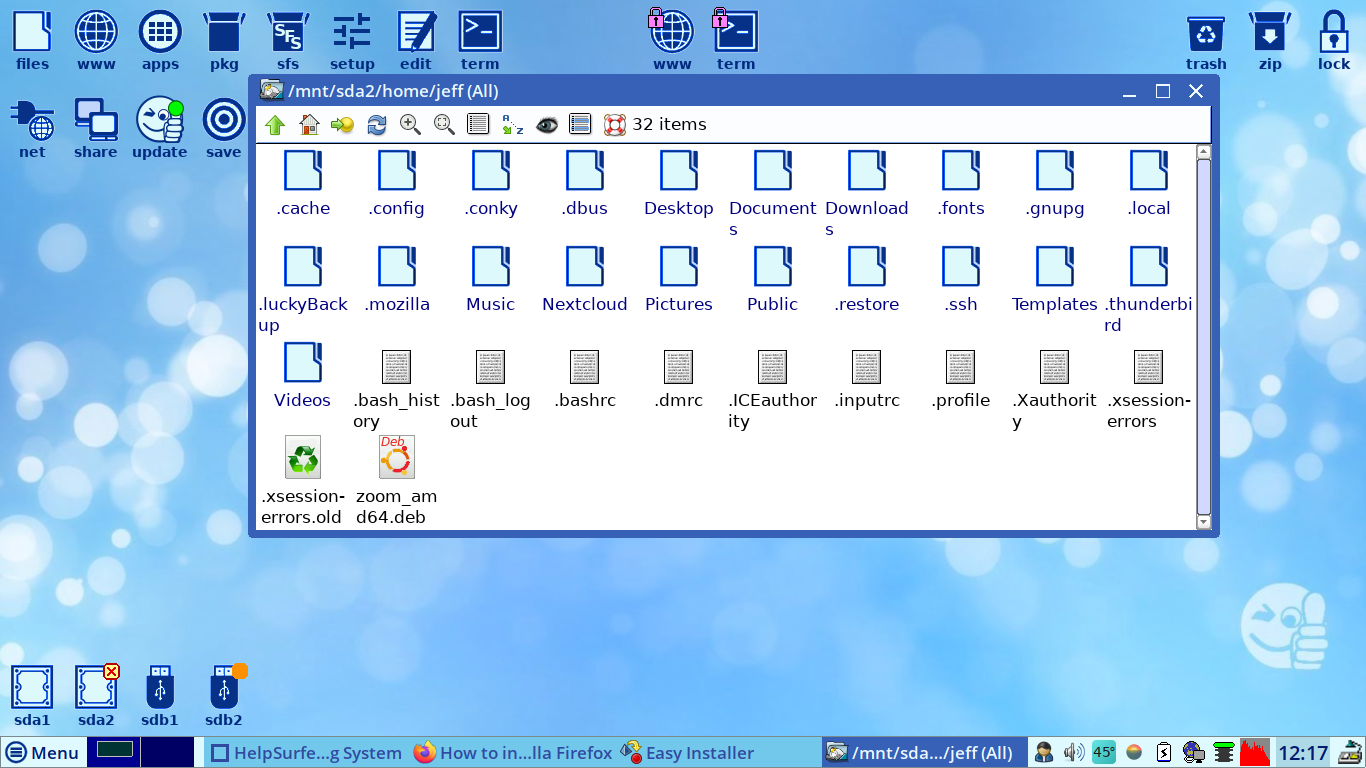
Task: Open the lifebuoy help icon
Action: click(614, 124)
